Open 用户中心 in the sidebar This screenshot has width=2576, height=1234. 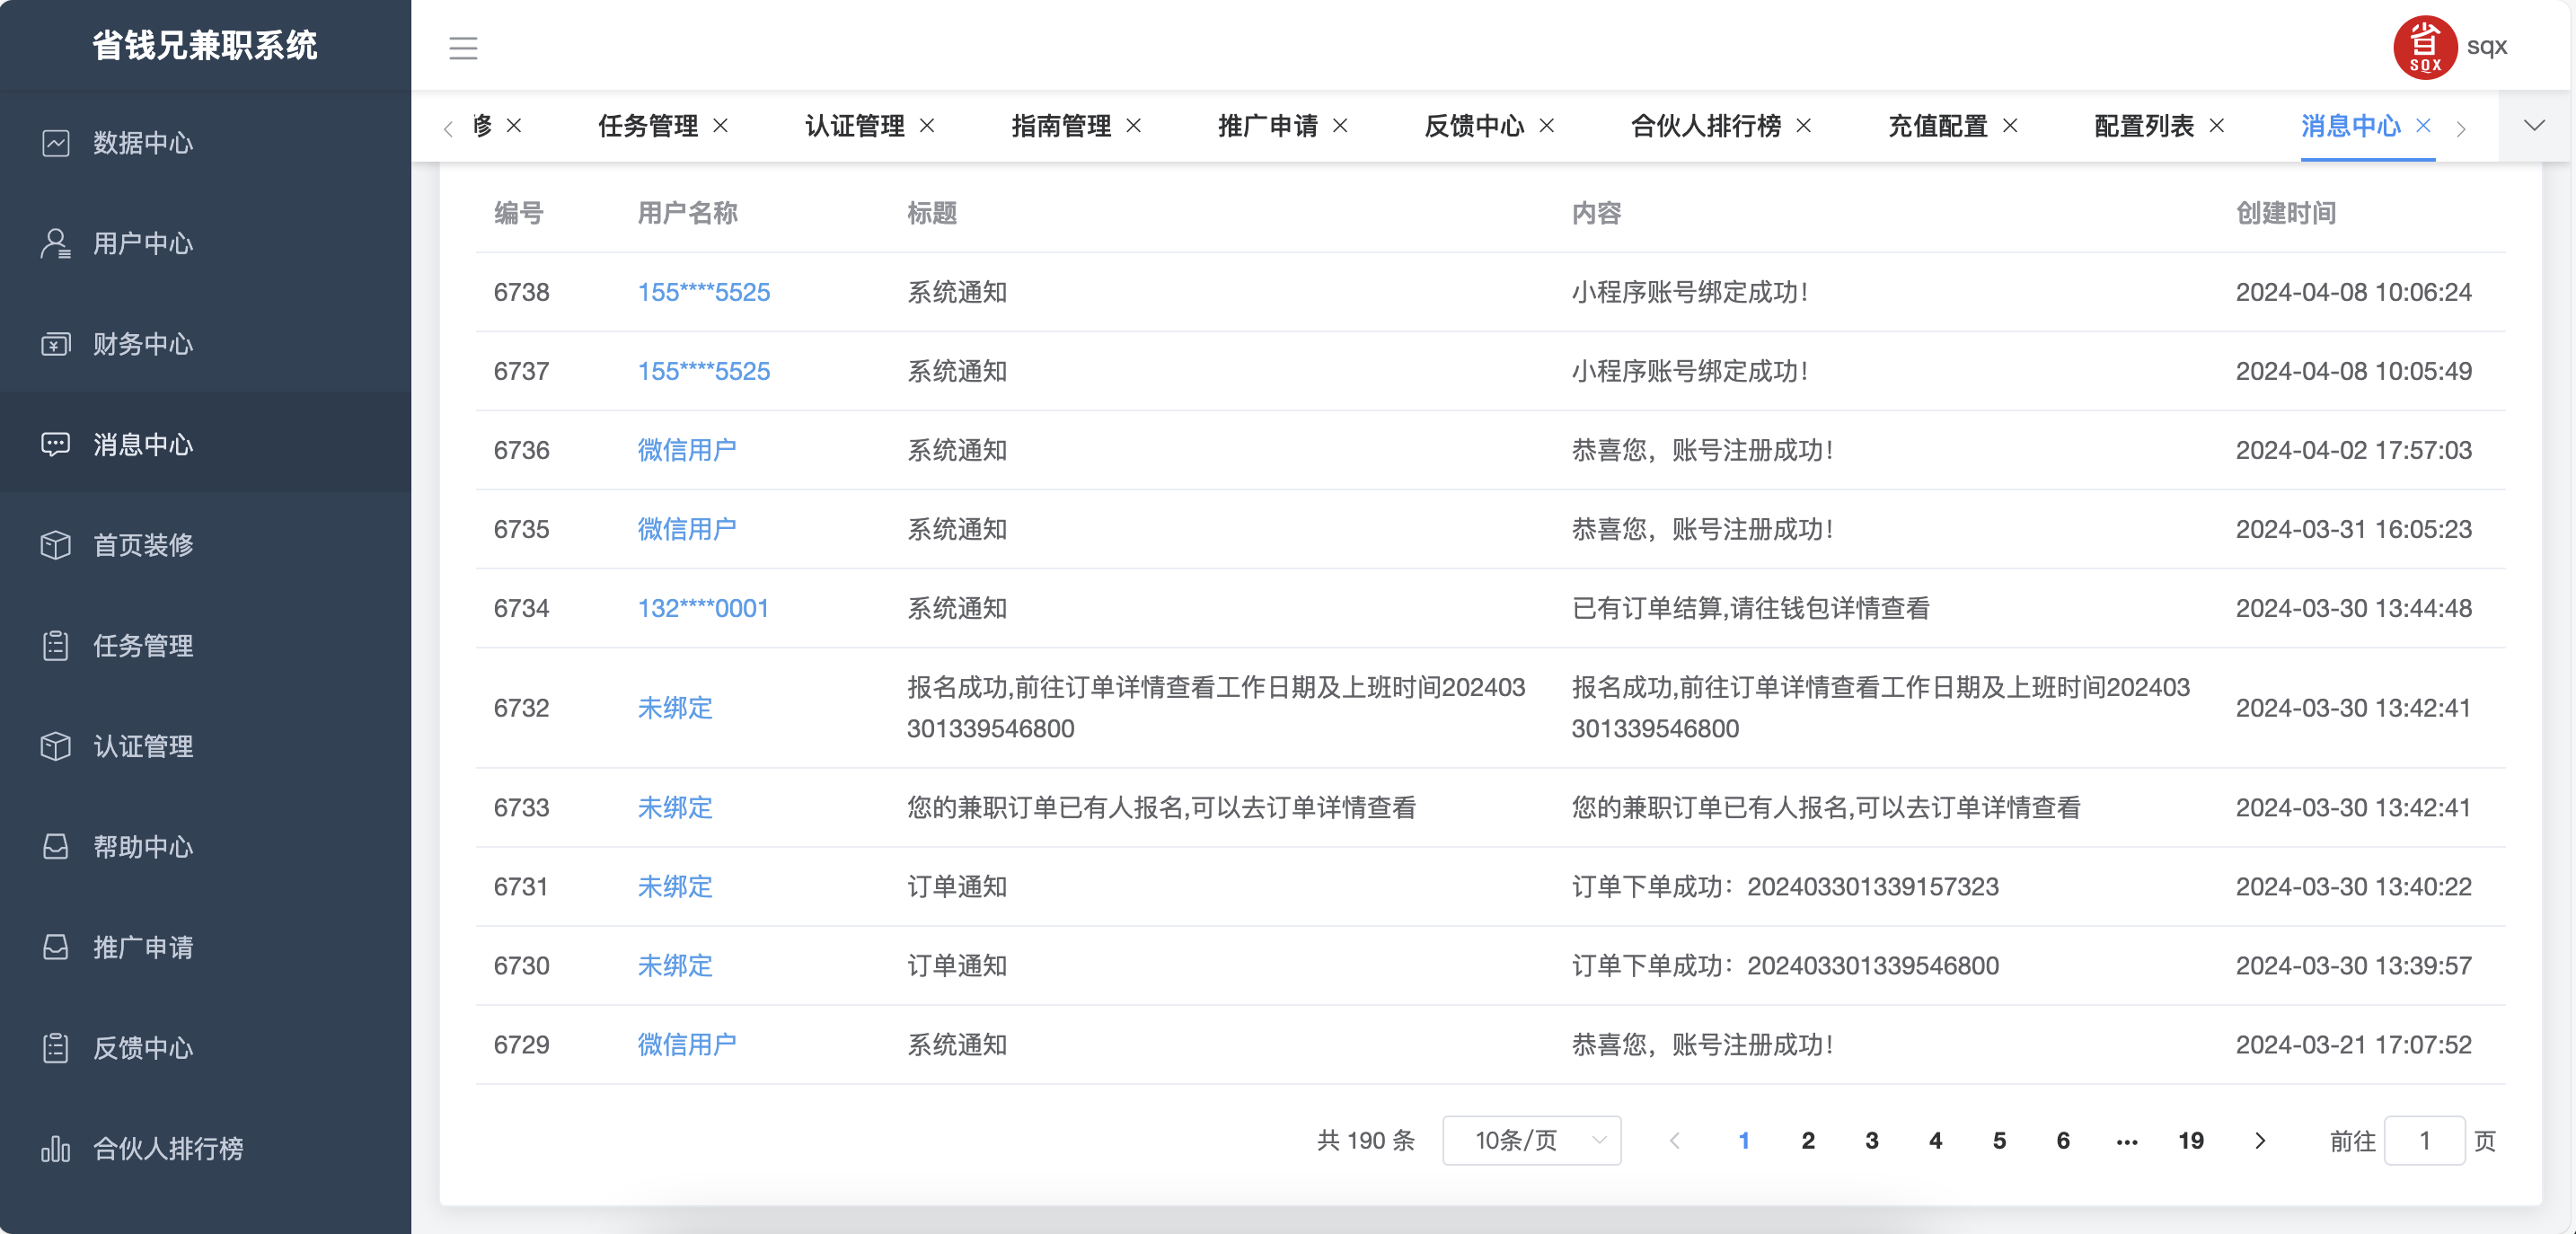click(142, 243)
